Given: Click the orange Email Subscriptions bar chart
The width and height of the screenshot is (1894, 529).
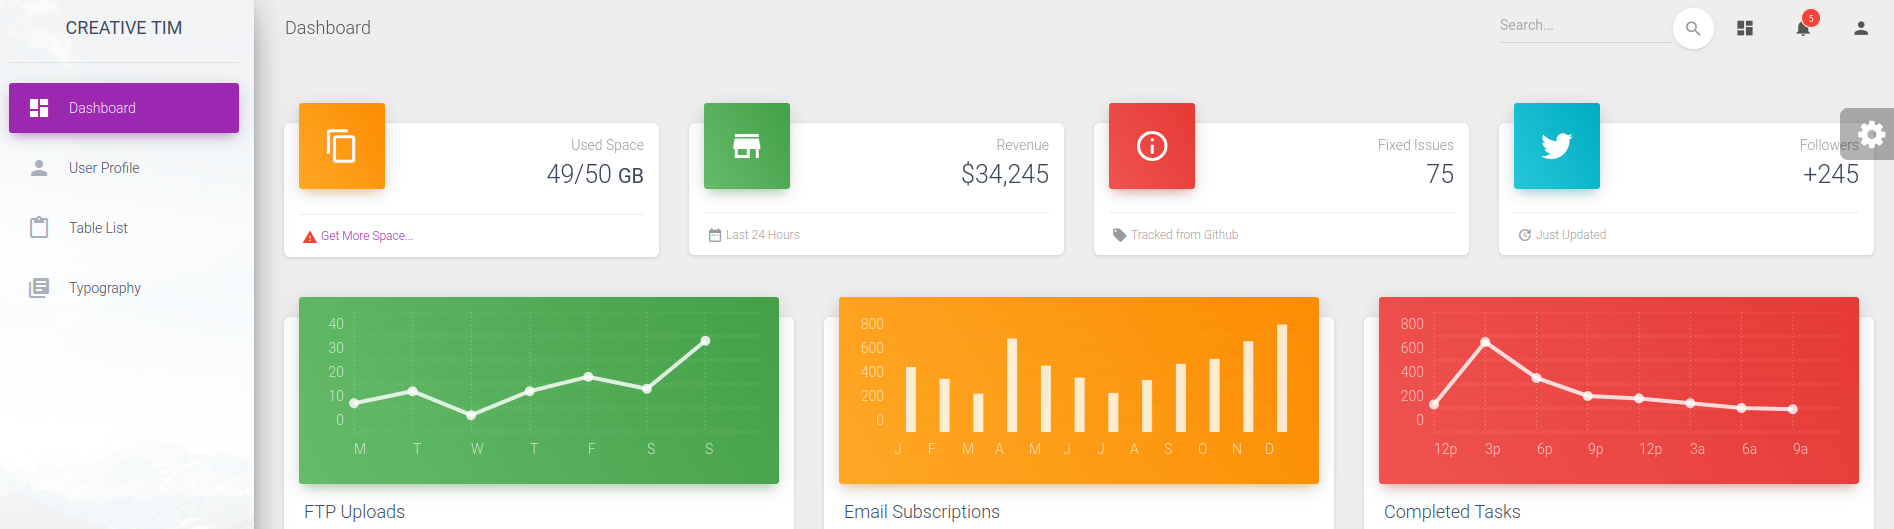Looking at the screenshot, I should click(x=1079, y=390).
